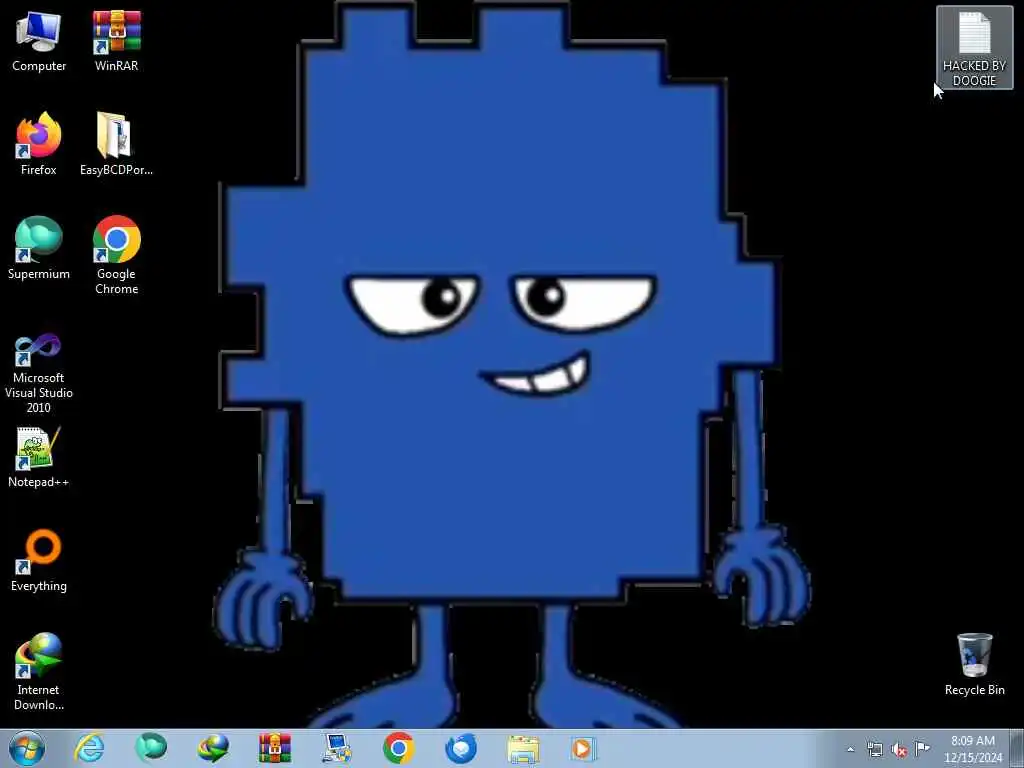
Task: Select the Notepad++ desktop shortcut
Action: 39,457
